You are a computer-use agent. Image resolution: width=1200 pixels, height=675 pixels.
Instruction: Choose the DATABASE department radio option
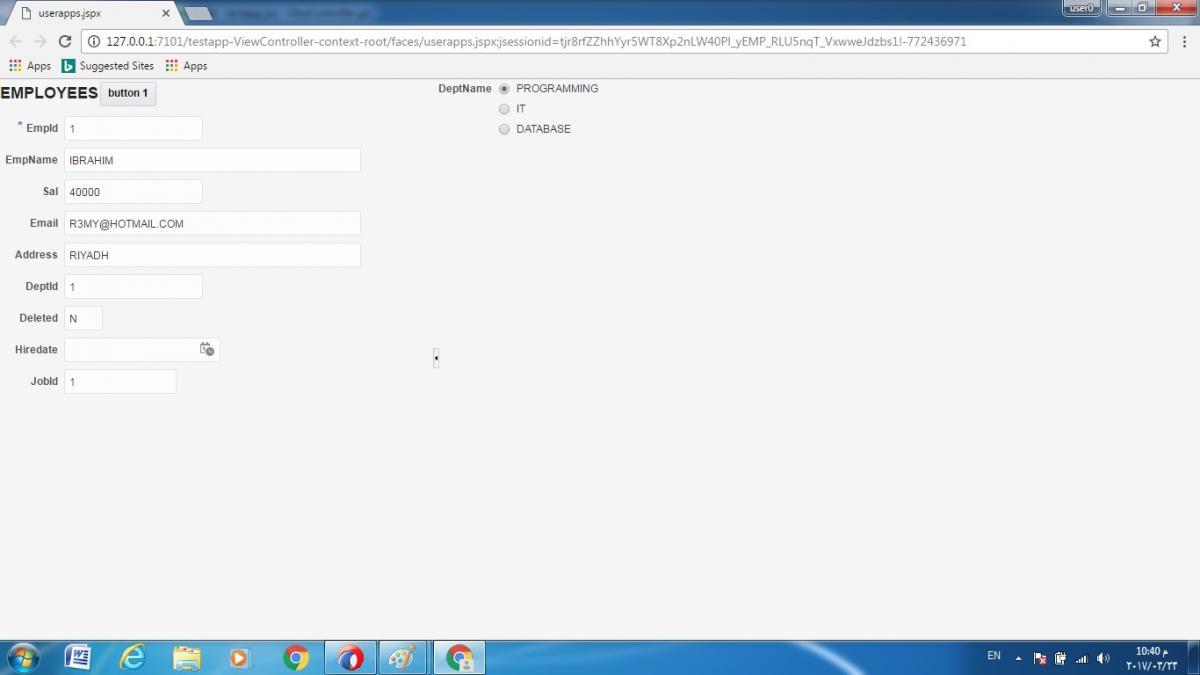pos(504,129)
